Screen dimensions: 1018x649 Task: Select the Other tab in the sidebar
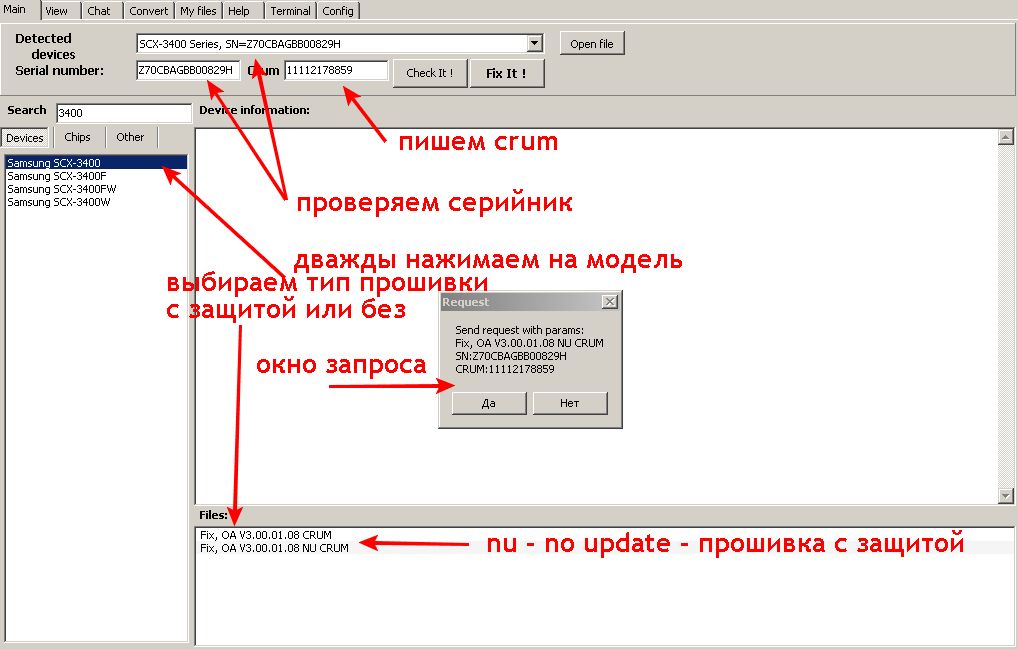click(x=130, y=137)
